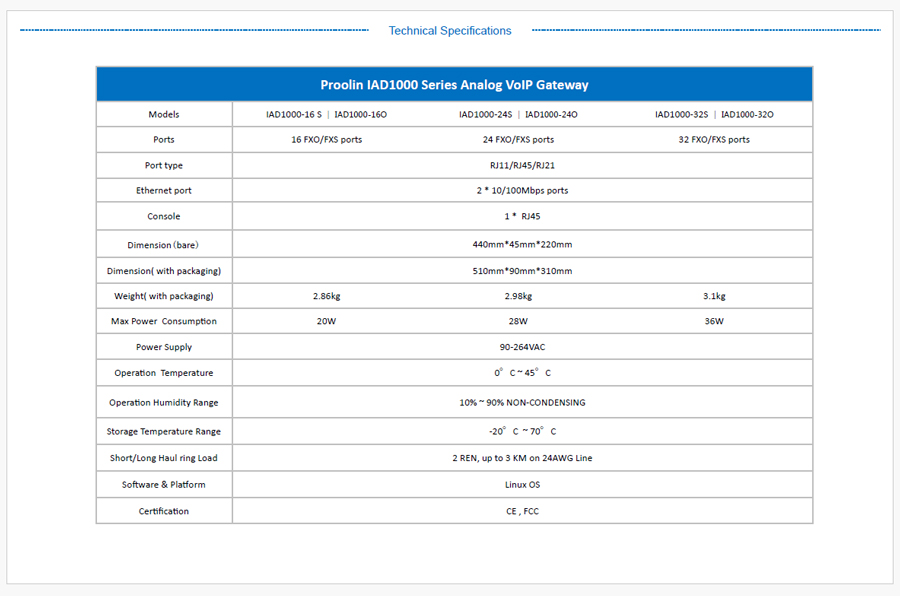
Task: Click the Ethernet port row label
Action: 164,190
